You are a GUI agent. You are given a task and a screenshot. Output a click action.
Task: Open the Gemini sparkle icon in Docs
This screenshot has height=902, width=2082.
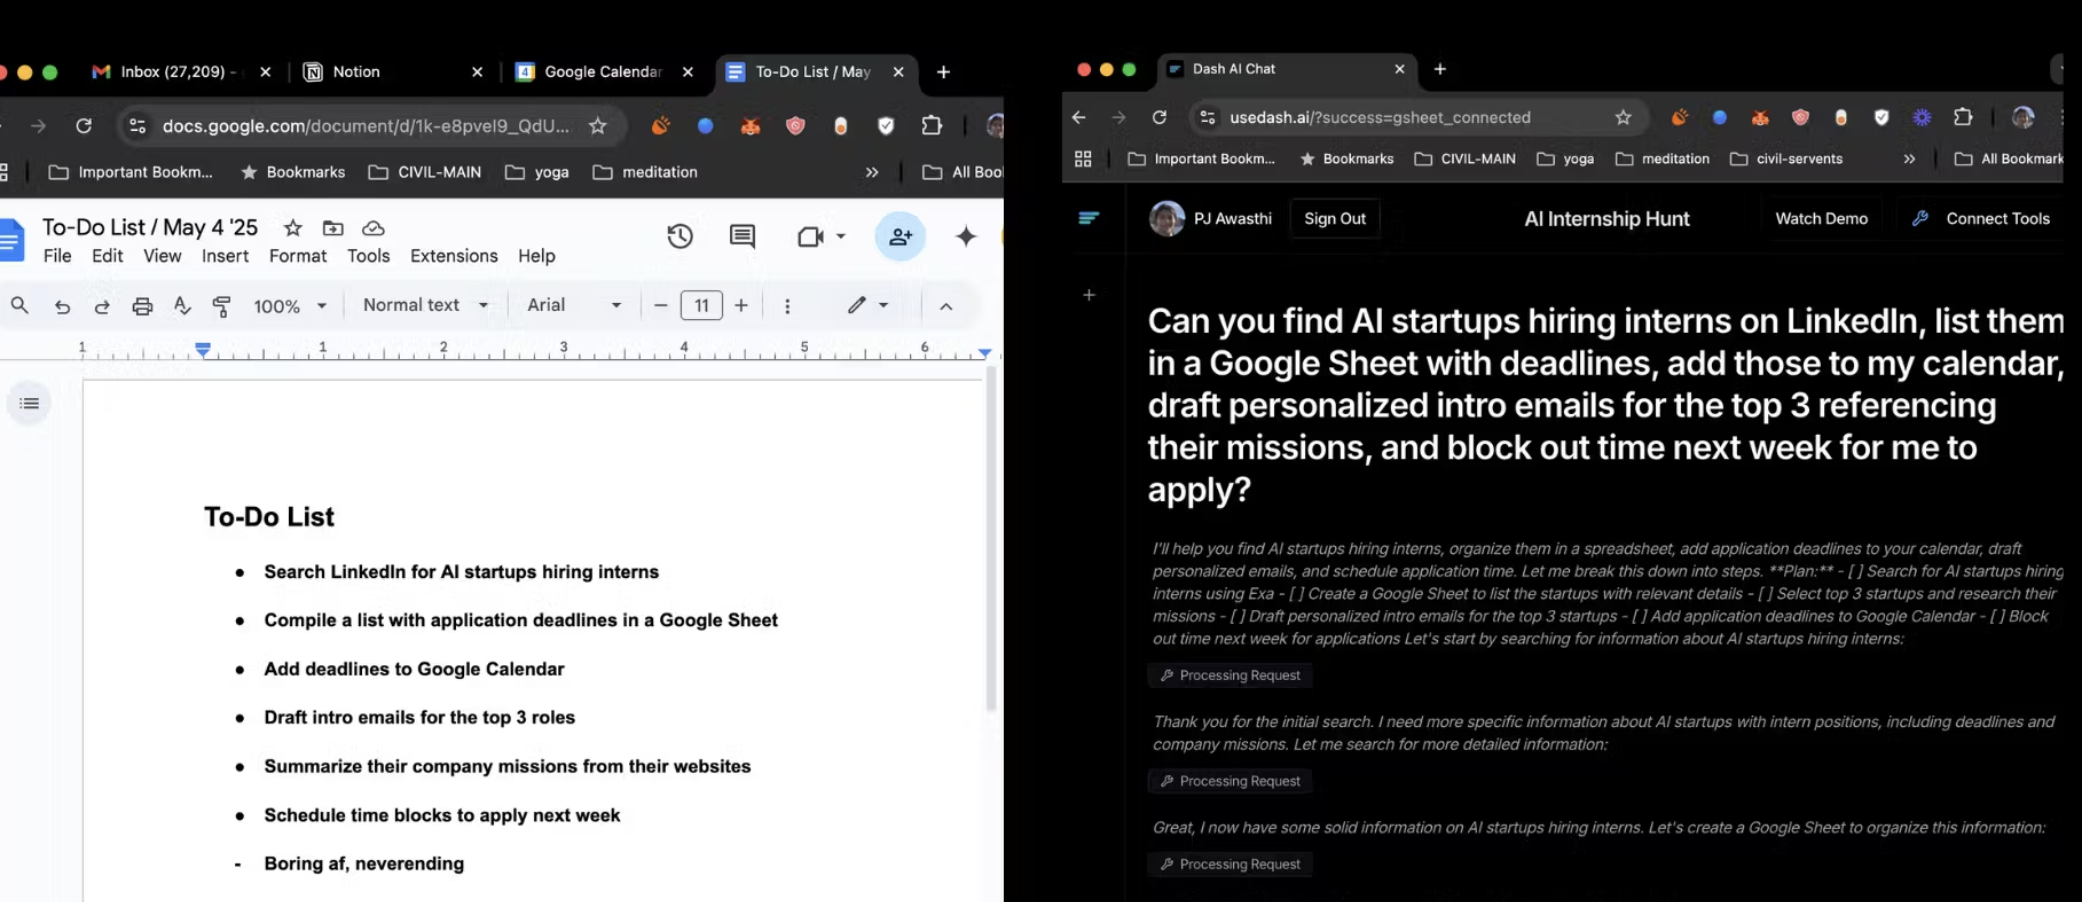[966, 237]
